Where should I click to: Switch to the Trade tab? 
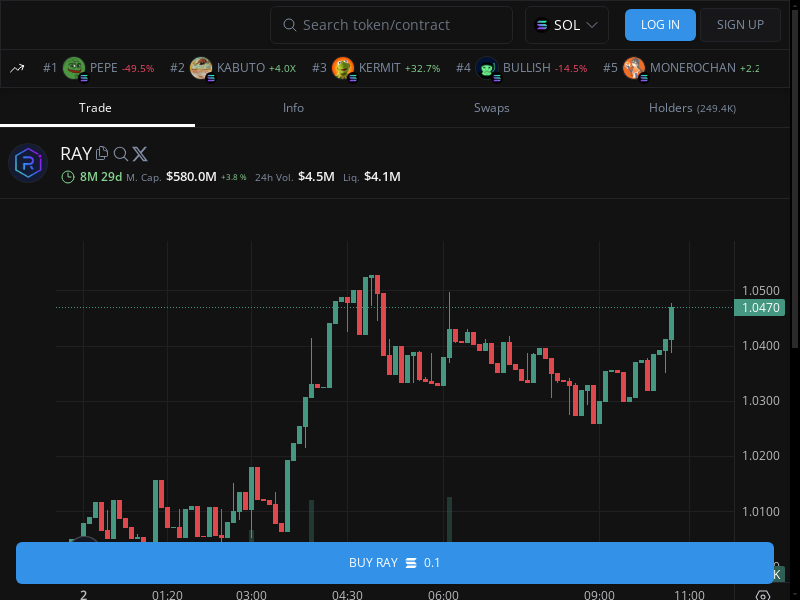[x=96, y=108]
